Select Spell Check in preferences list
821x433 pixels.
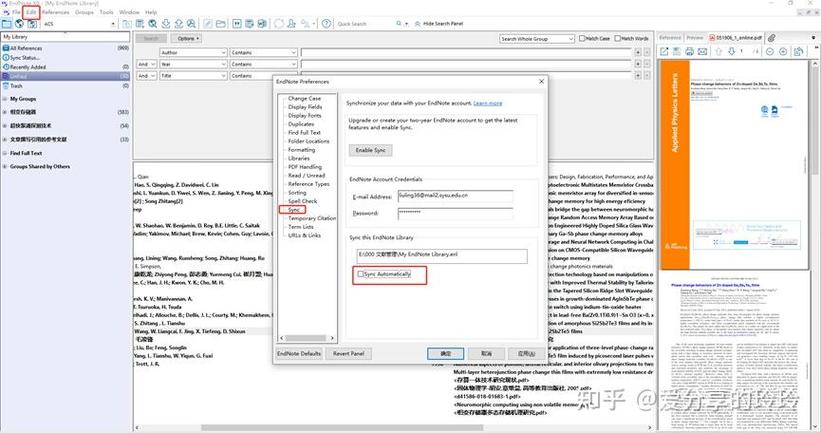[x=302, y=201]
